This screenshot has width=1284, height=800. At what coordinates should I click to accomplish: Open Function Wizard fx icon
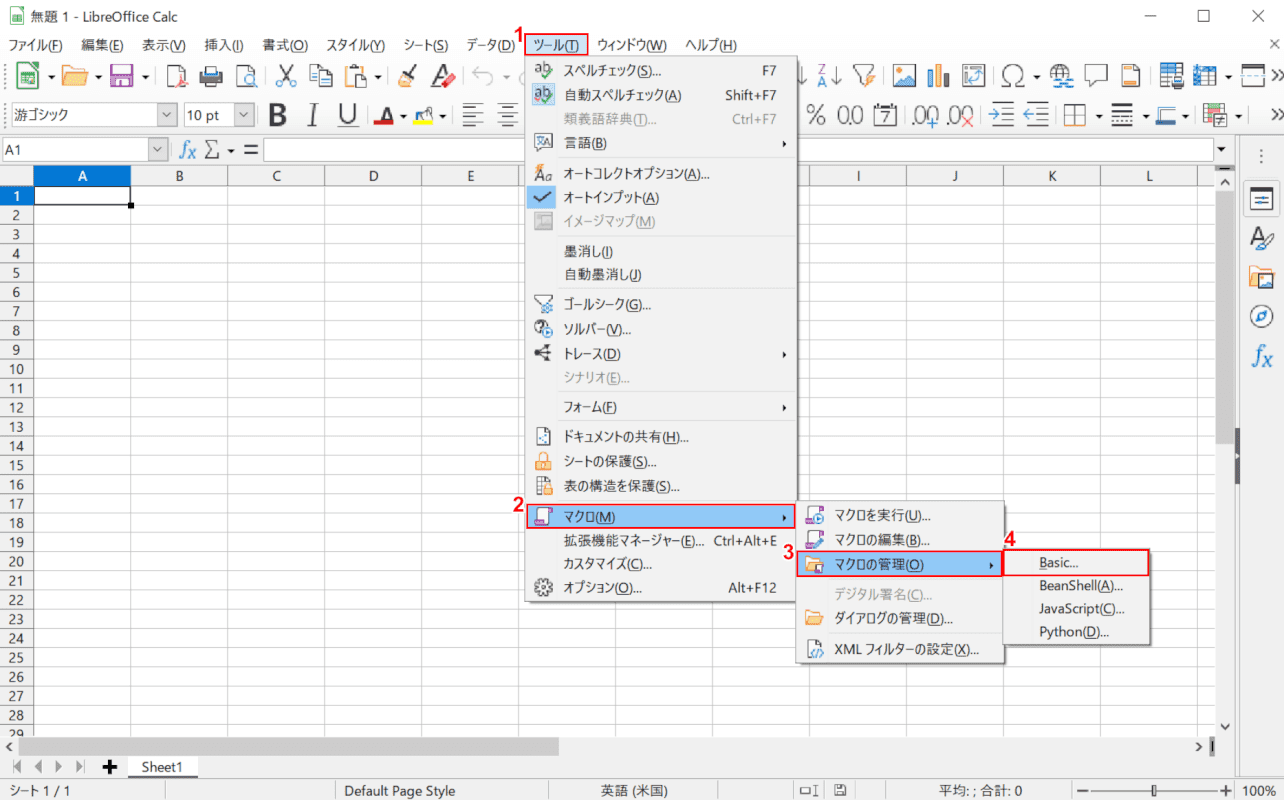click(x=187, y=150)
